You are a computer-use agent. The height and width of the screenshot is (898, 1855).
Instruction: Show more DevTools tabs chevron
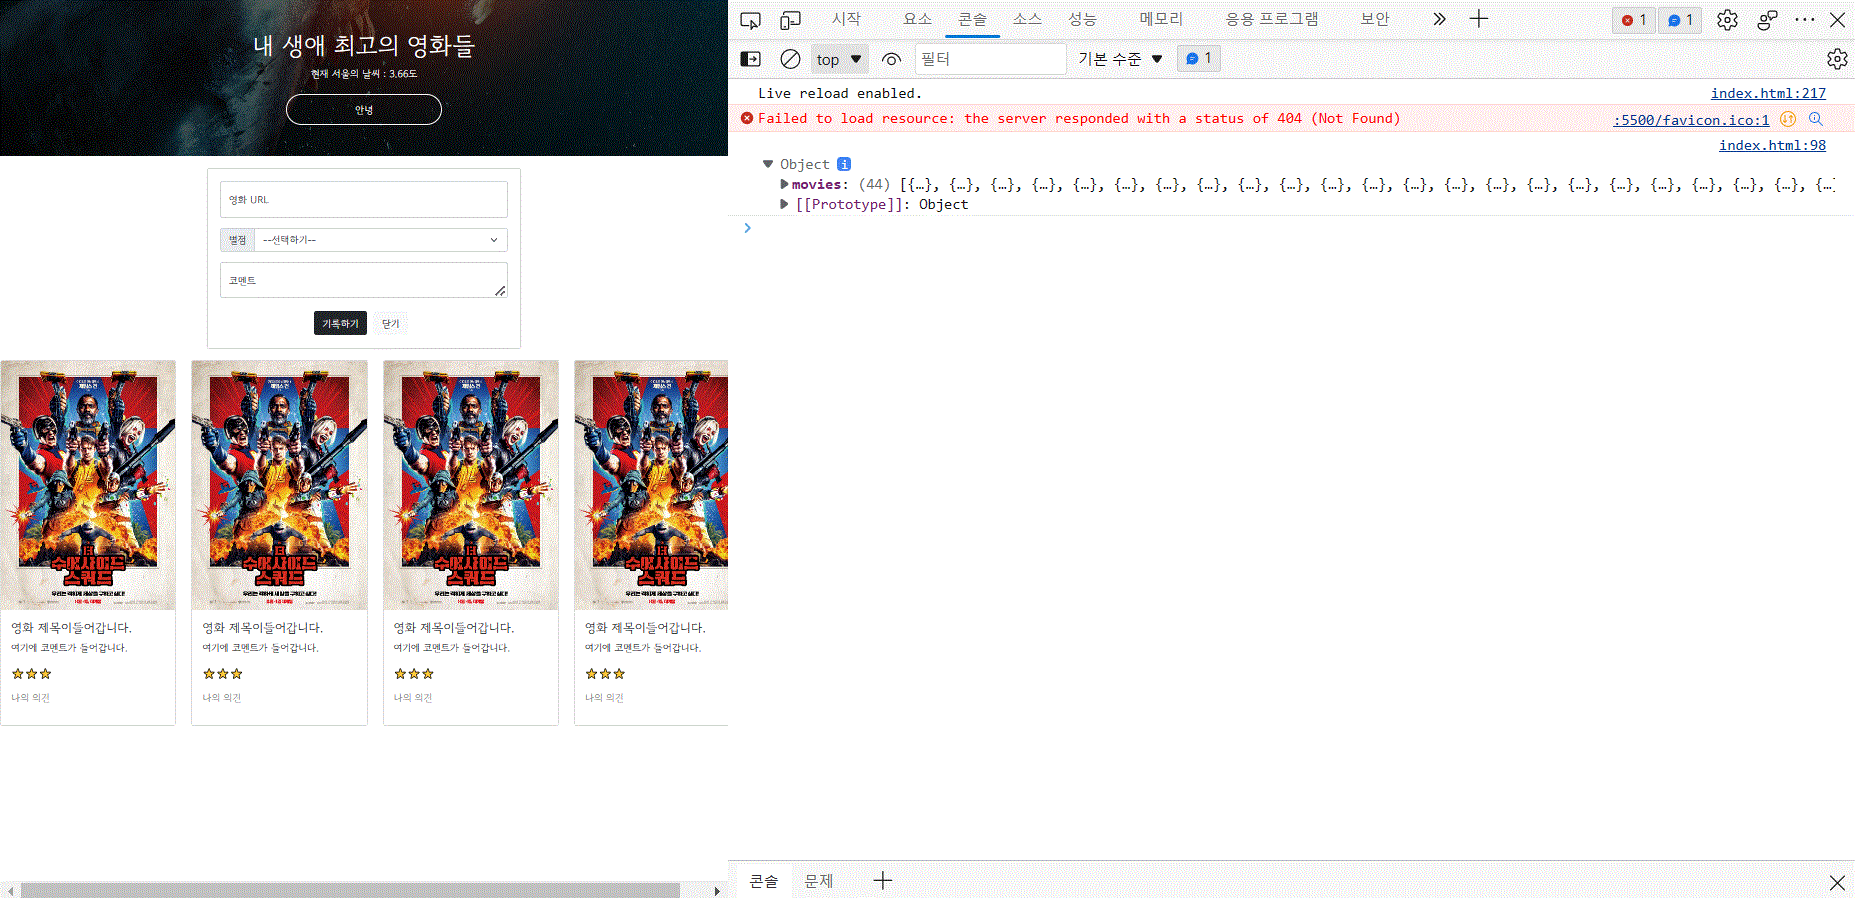pyautogui.click(x=1439, y=19)
